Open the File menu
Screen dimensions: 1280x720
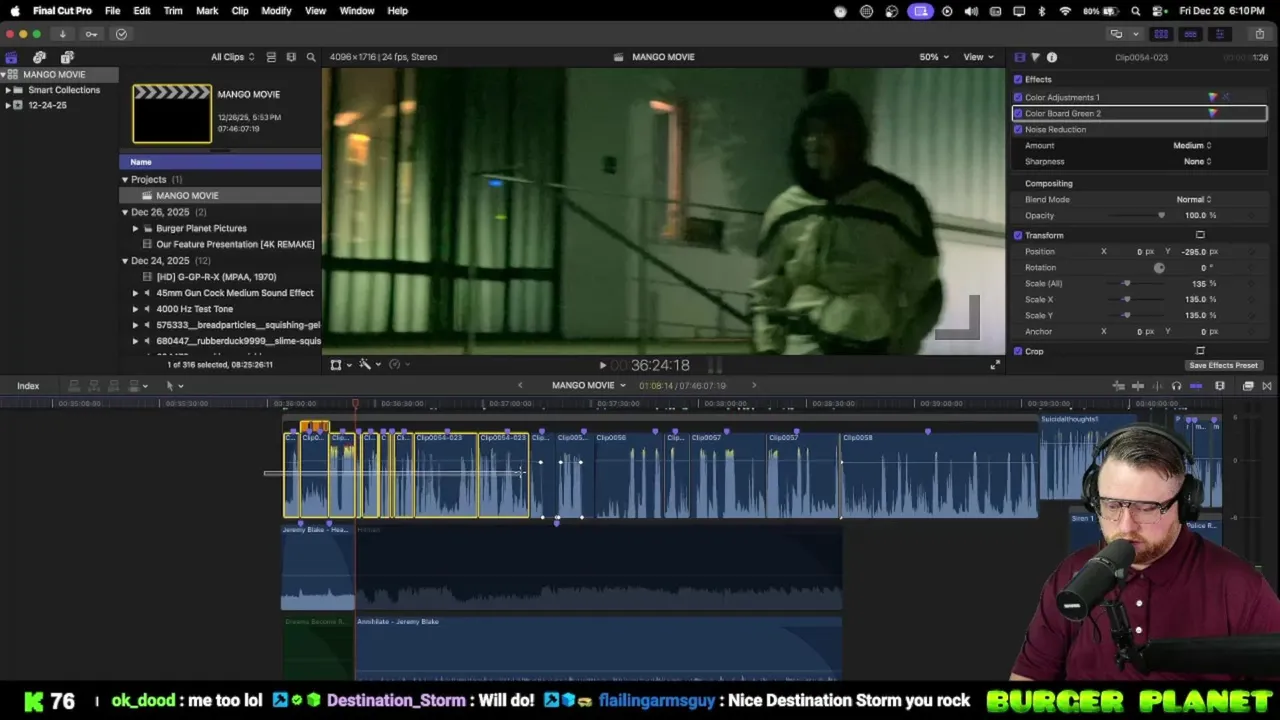tap(113, 11)
